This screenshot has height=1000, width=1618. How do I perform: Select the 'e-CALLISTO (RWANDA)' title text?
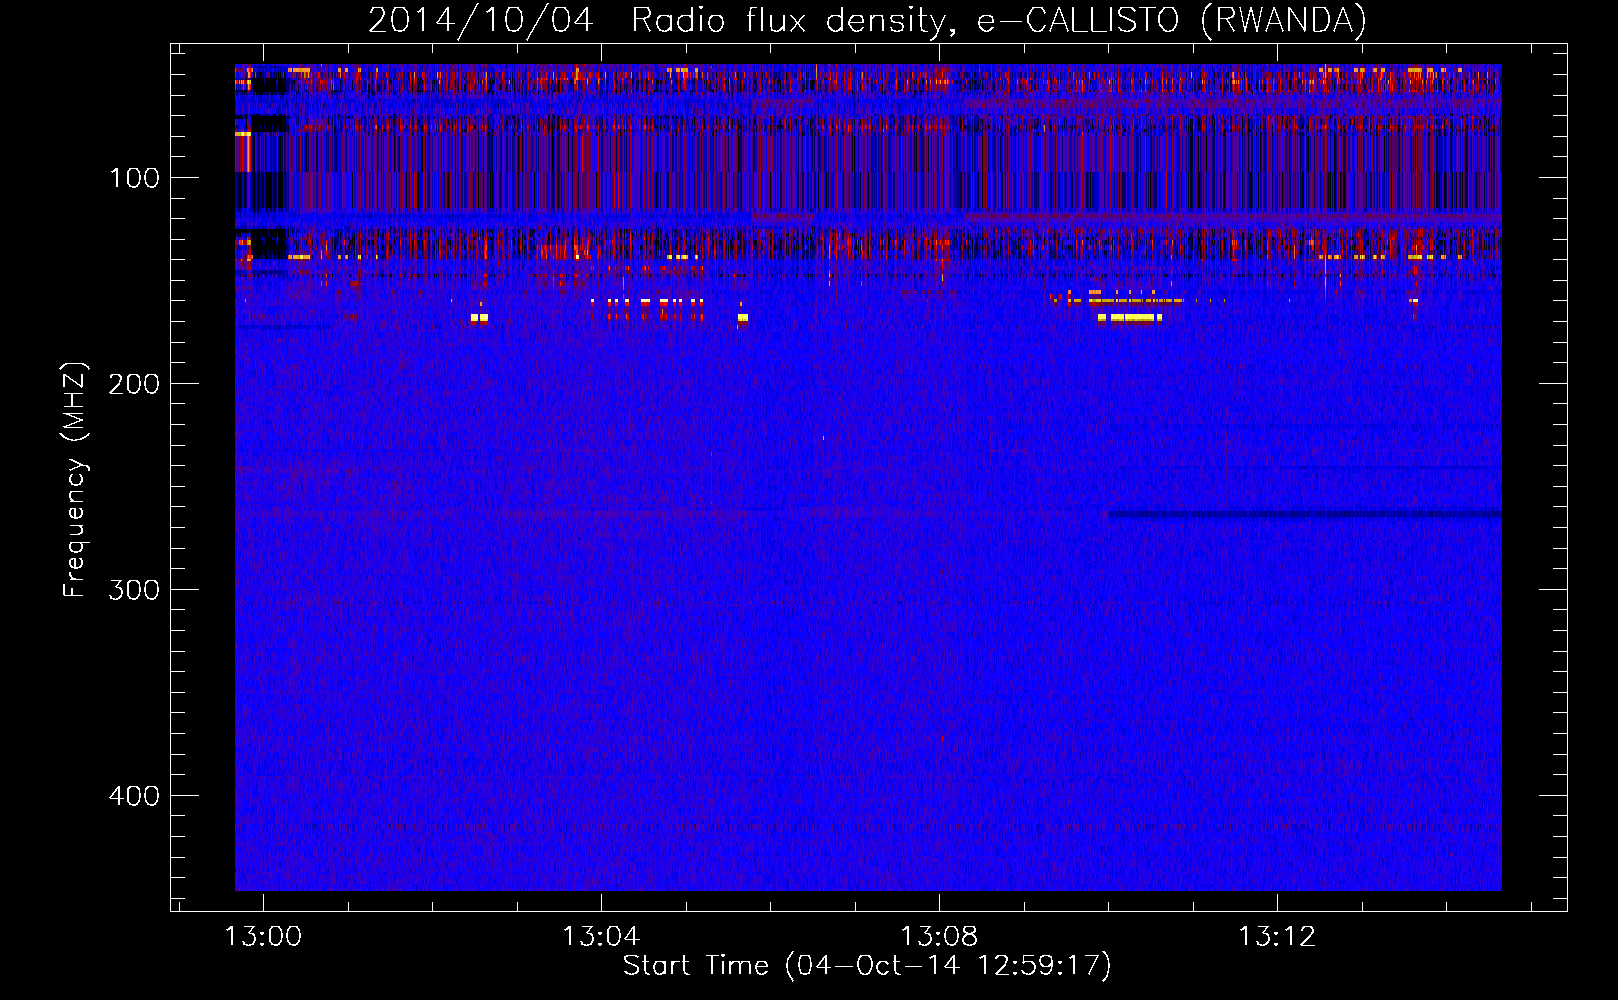tap(1172, 20)
